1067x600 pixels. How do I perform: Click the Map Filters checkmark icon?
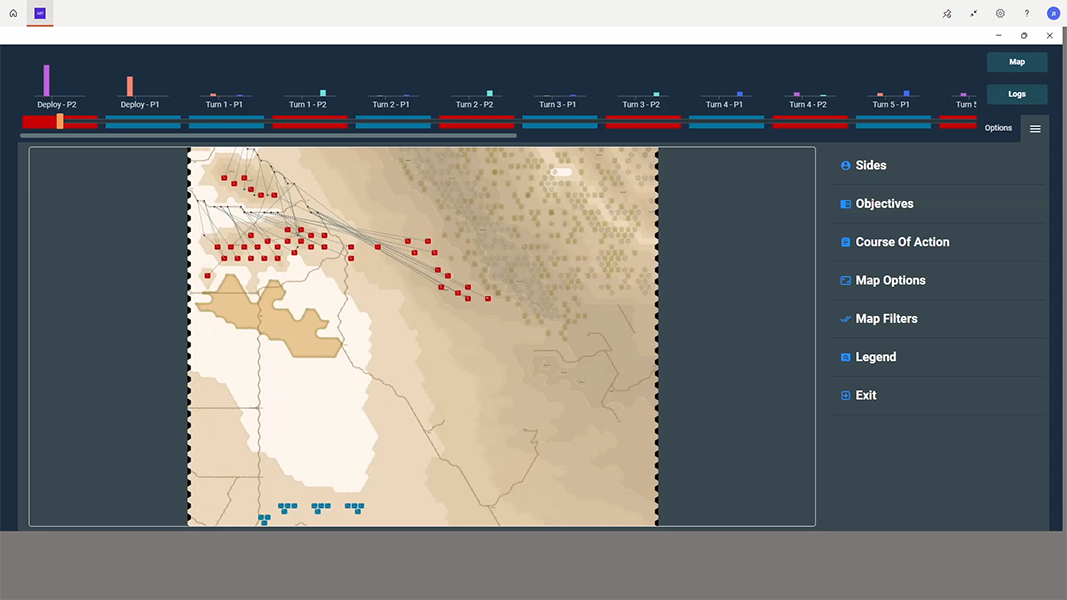[845, 319]
